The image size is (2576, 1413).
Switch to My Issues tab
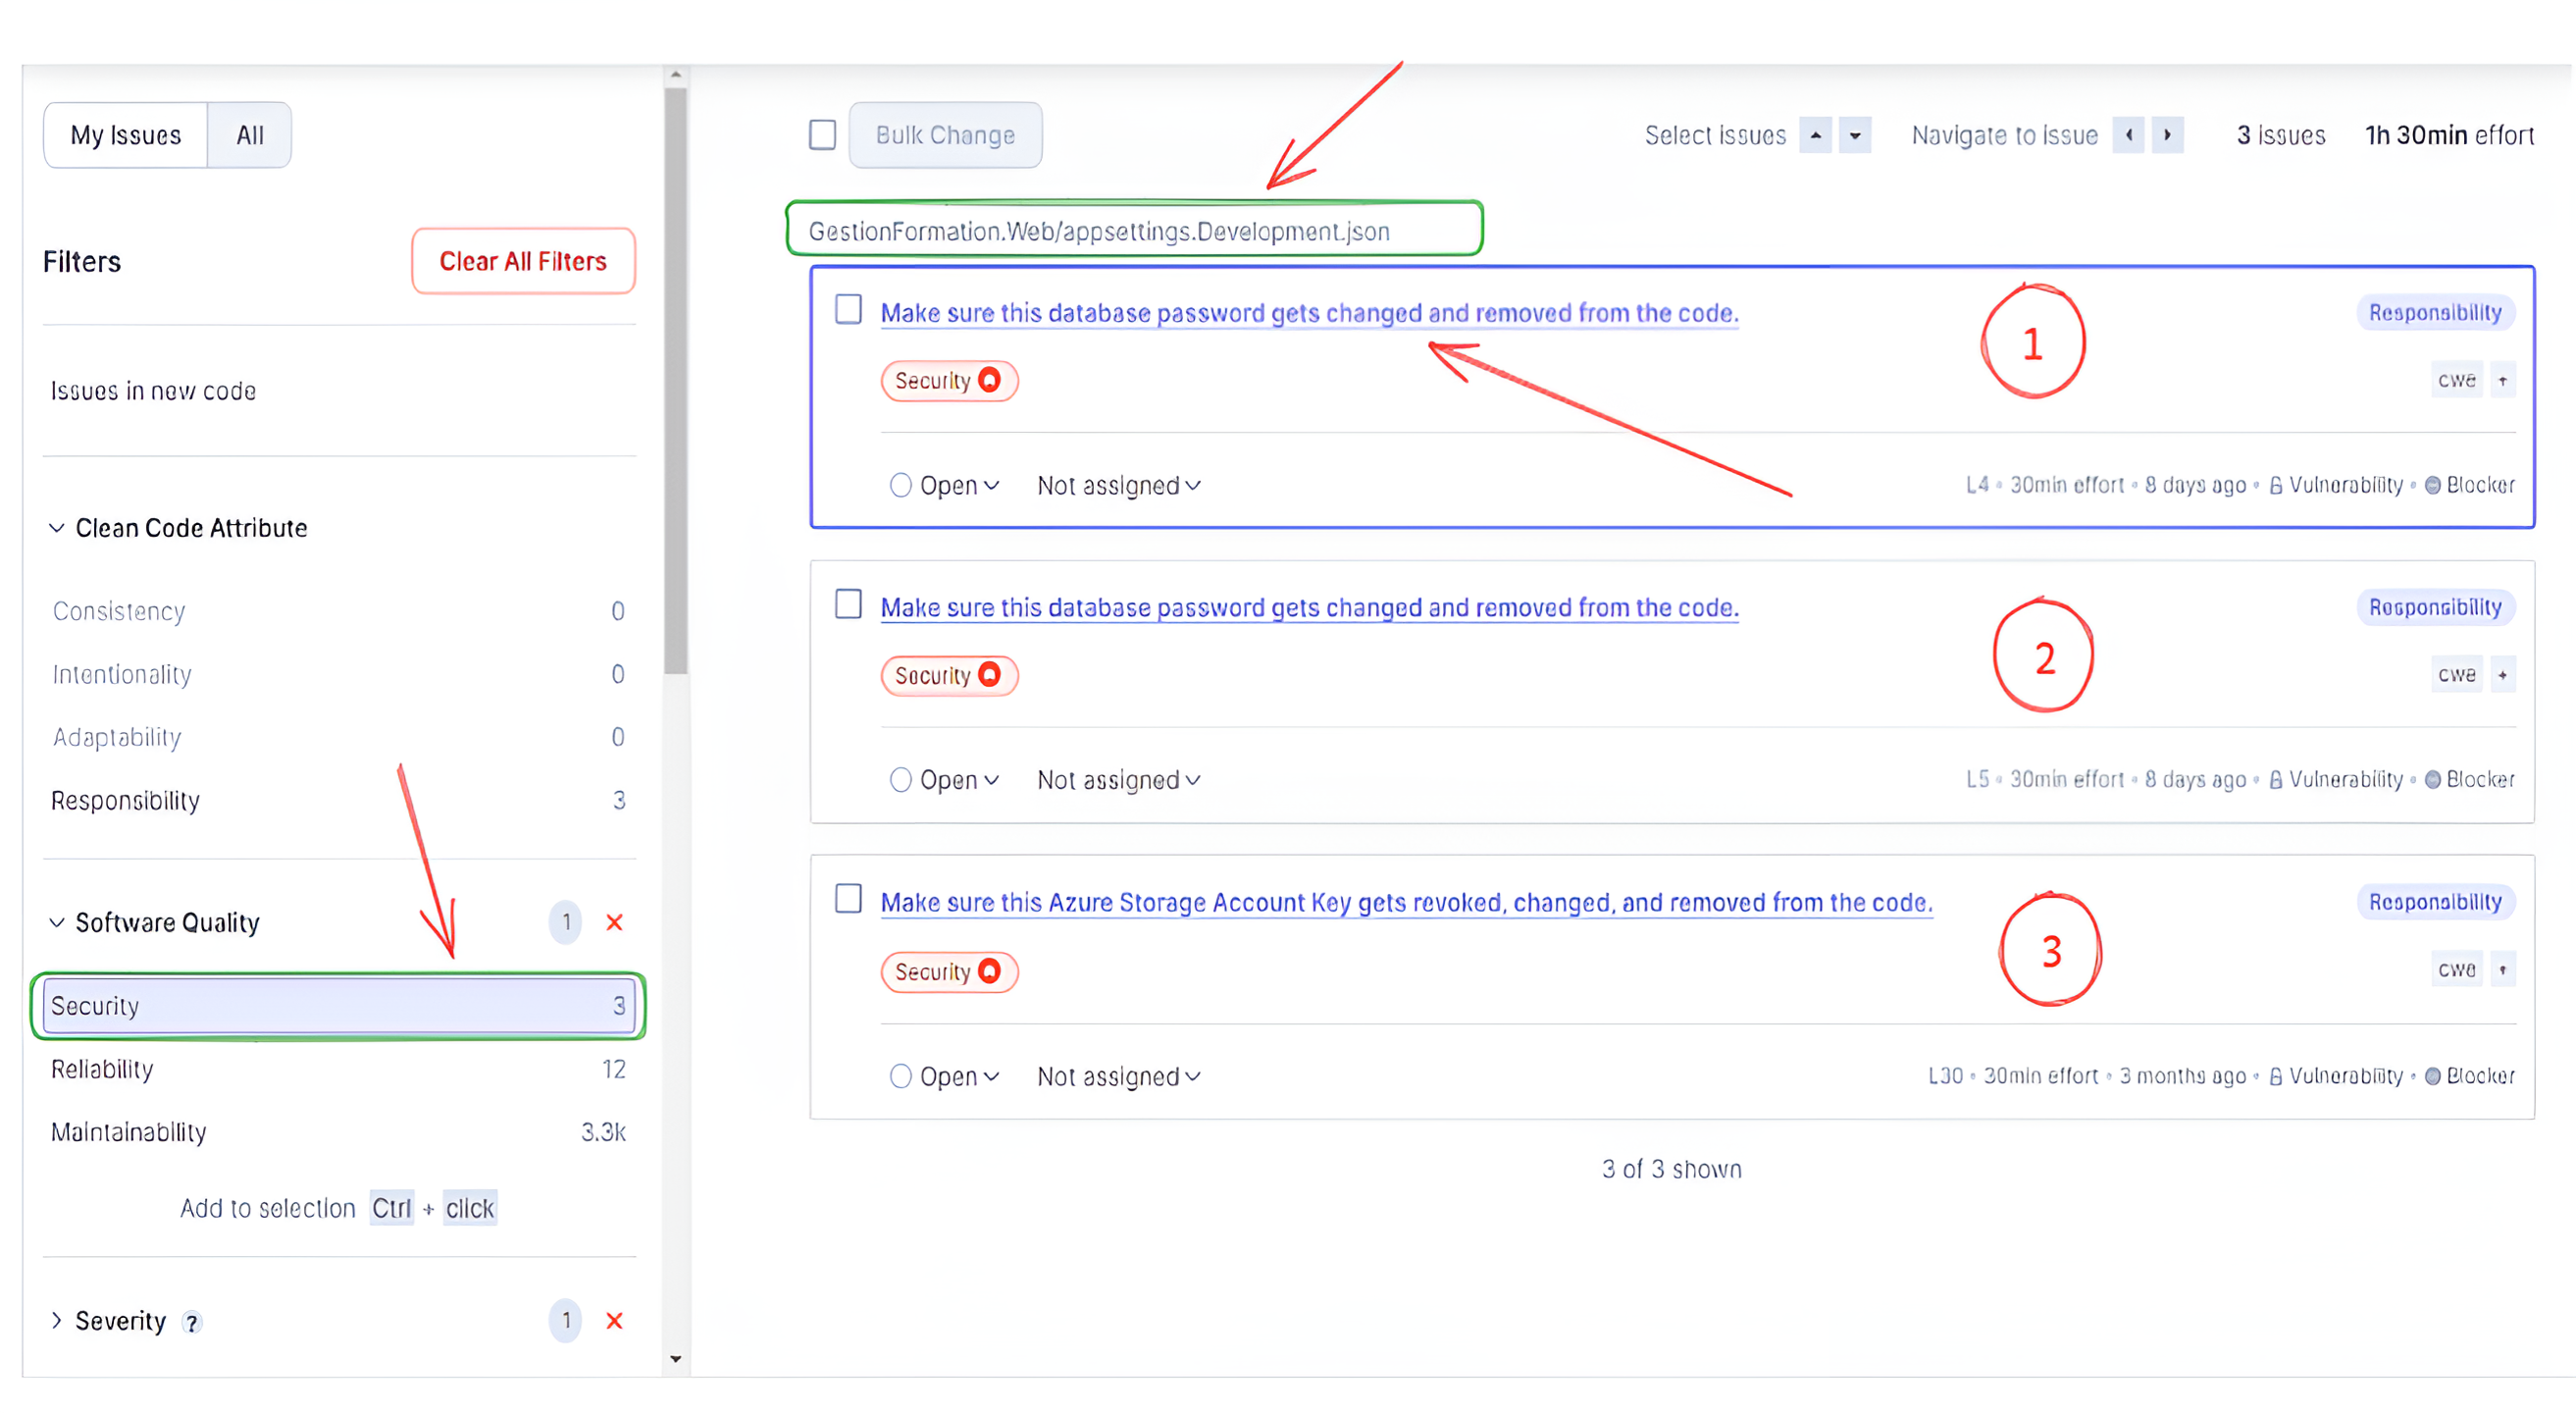pos(126,135)
